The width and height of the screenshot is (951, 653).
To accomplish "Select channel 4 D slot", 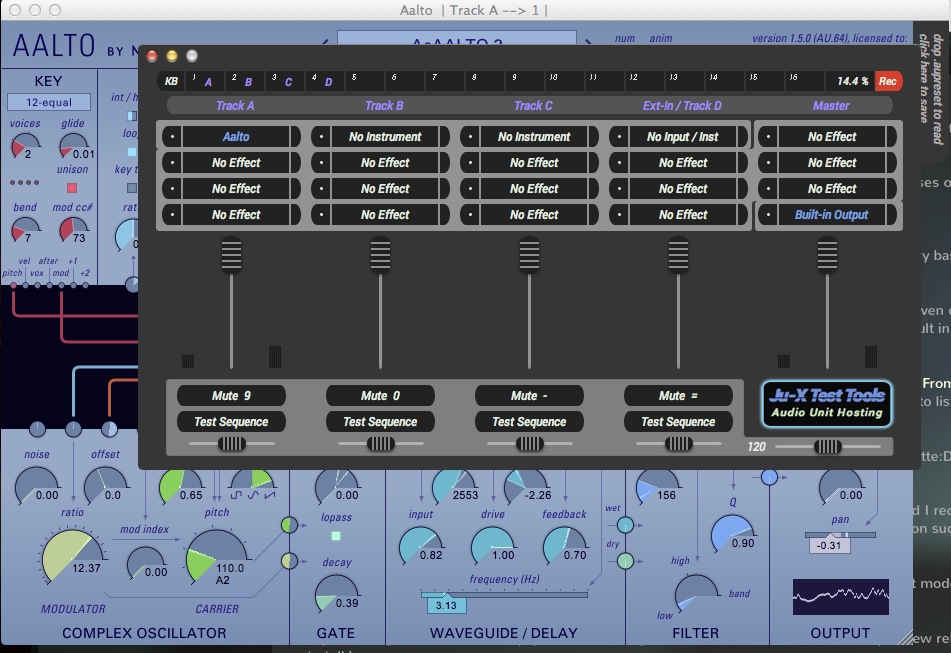I will click(324, 81).
